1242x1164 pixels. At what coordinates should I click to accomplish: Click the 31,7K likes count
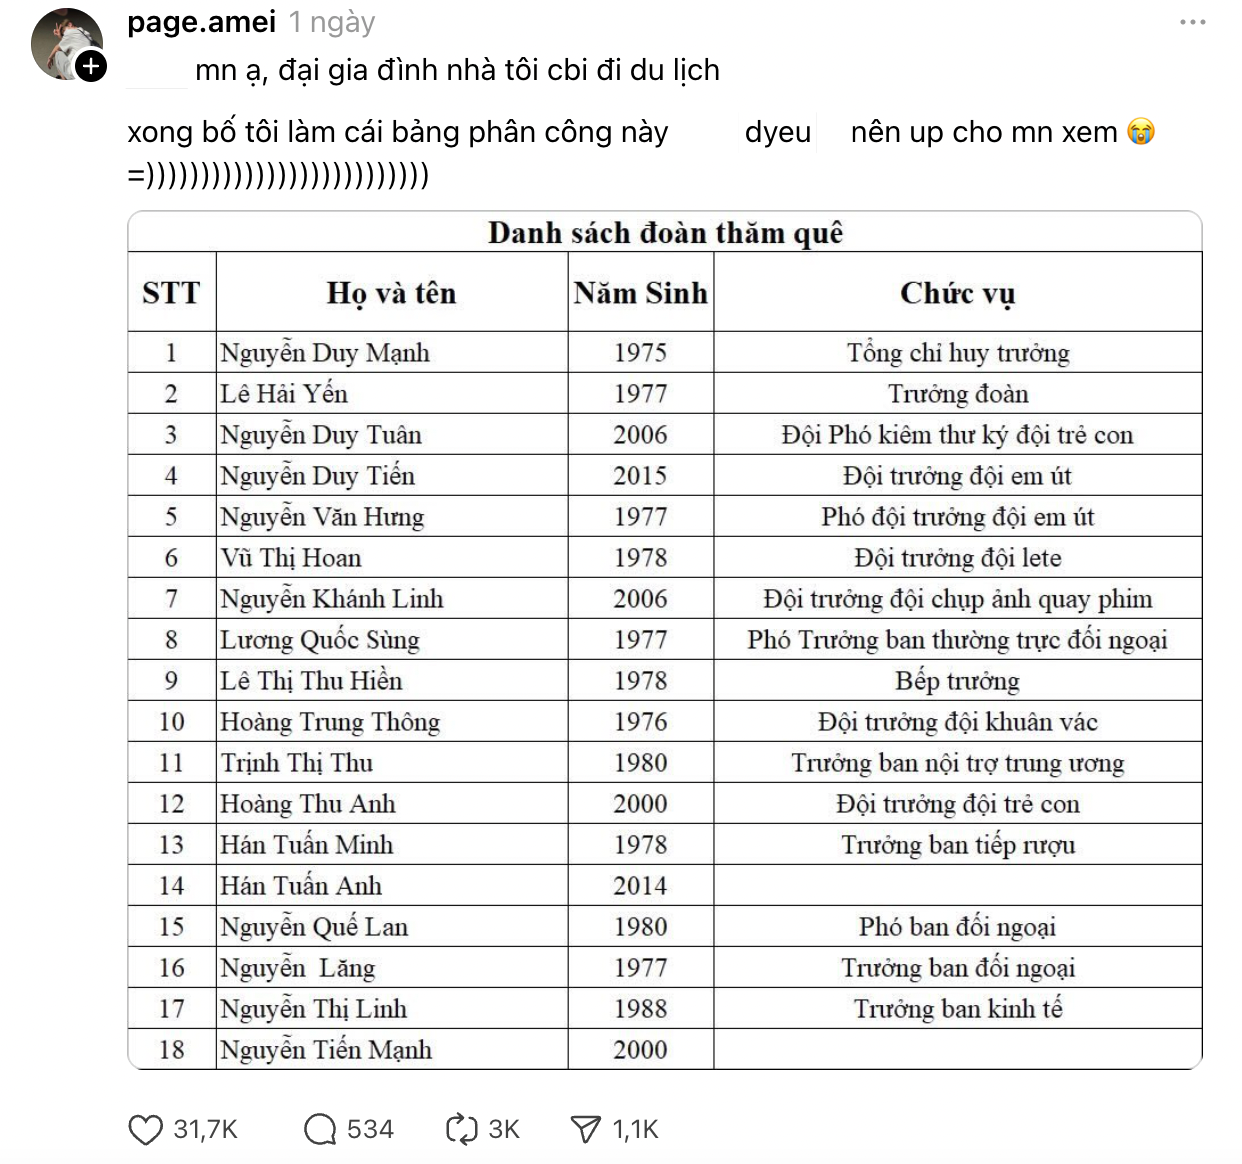point(205,1130)
